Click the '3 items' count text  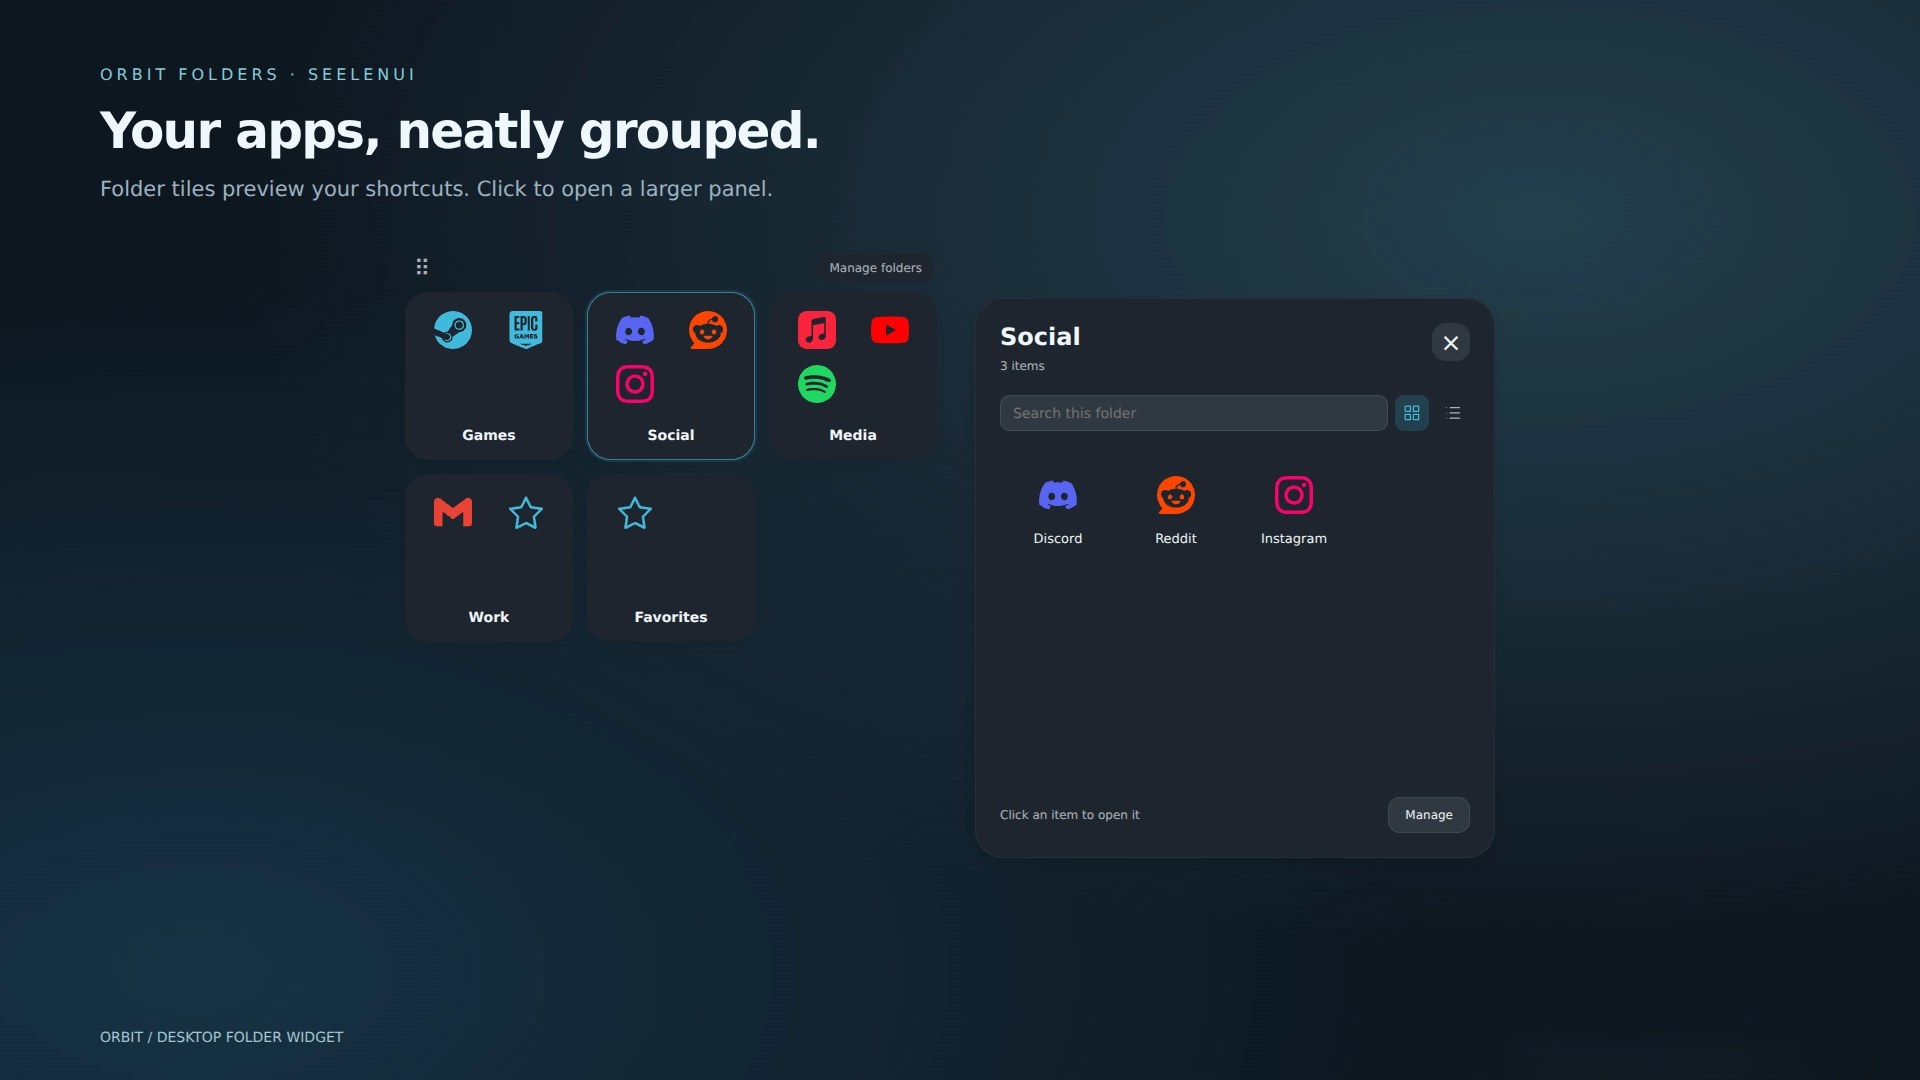coord(1022,366)
